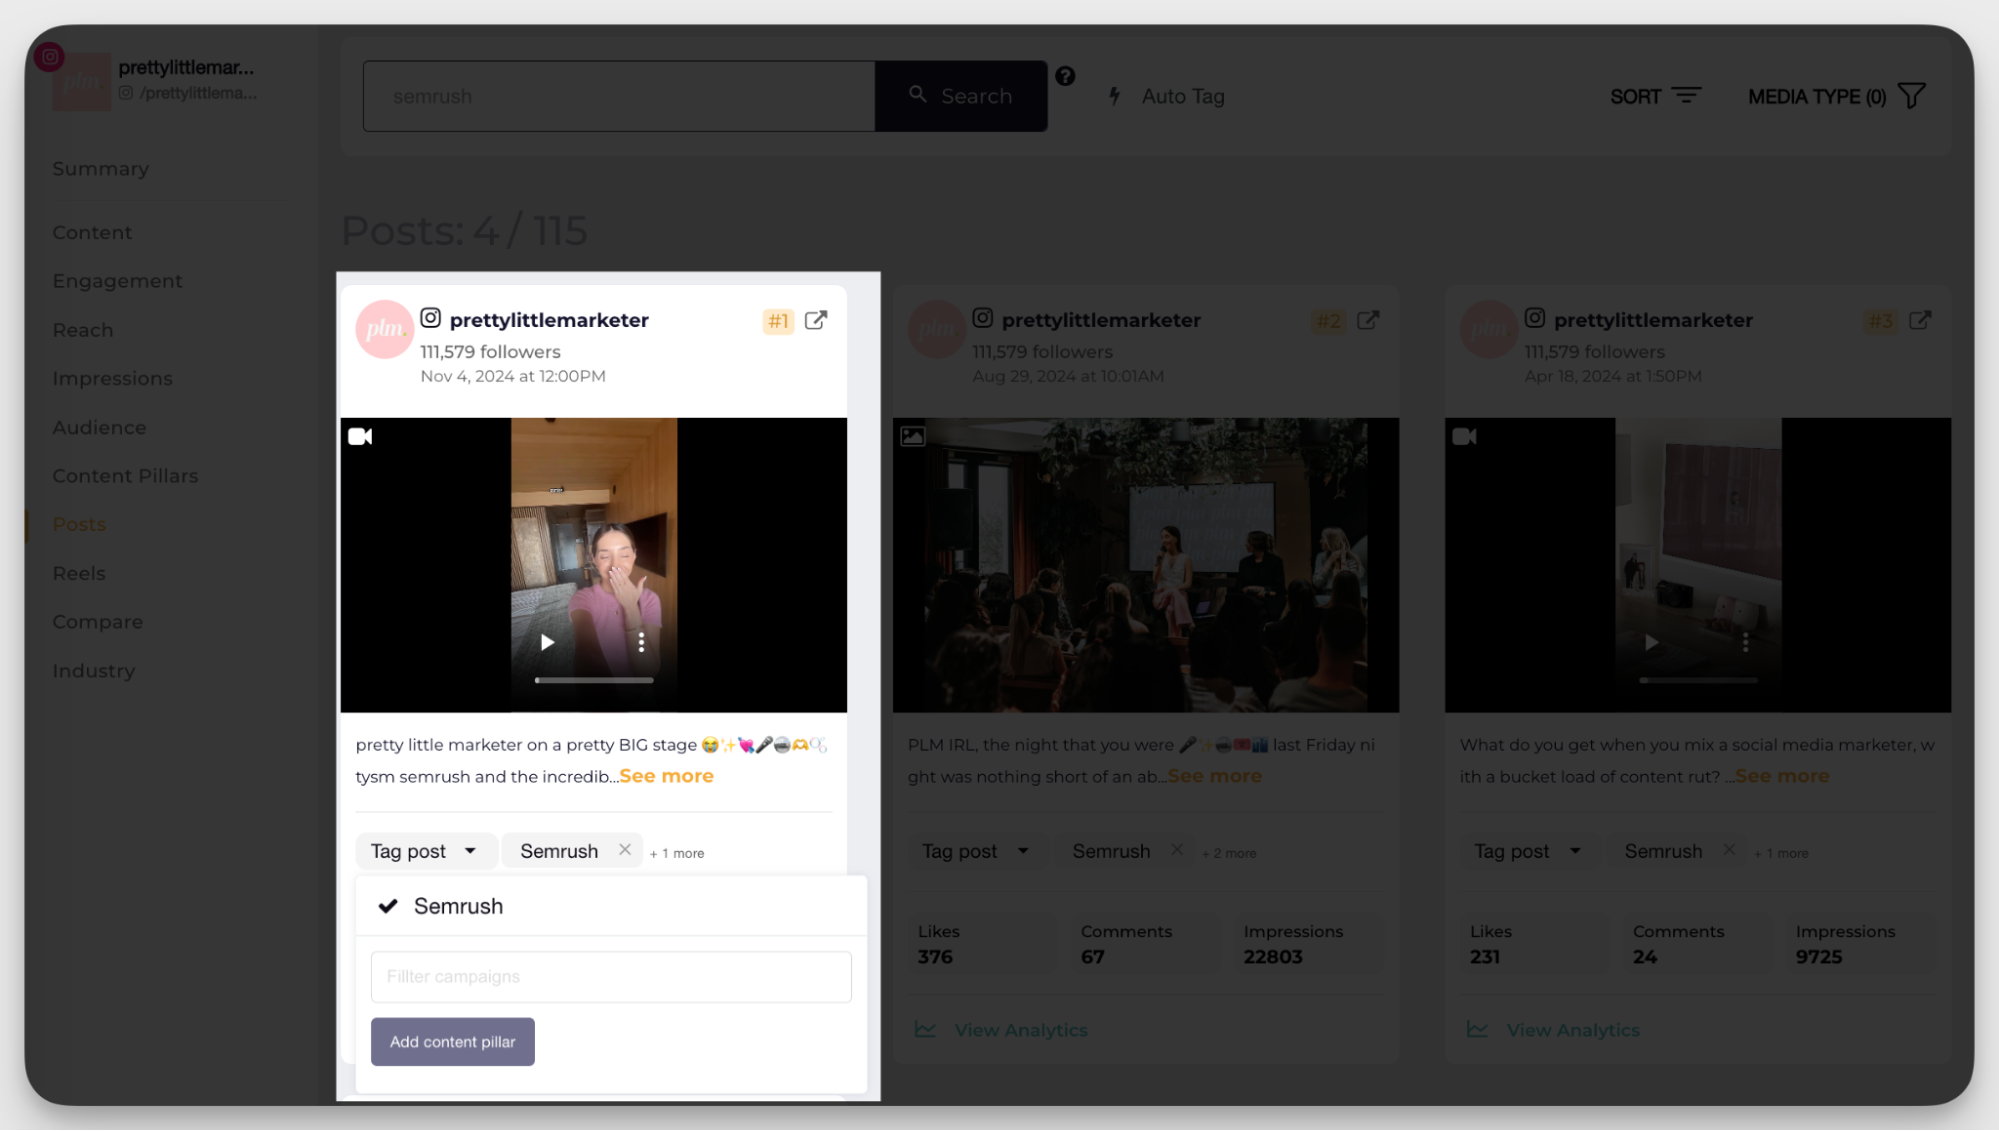Expand the Tag post dropdown on post #2

tap(976, 851)
